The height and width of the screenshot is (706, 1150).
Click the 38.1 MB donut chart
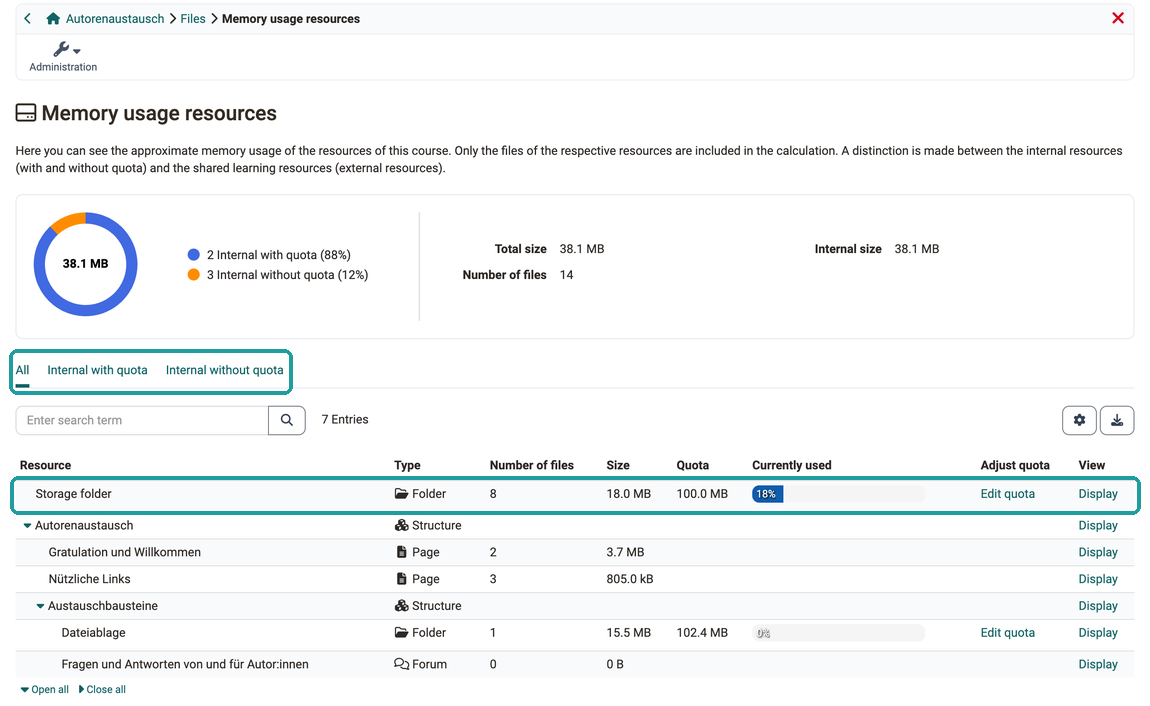coord(85,264)
